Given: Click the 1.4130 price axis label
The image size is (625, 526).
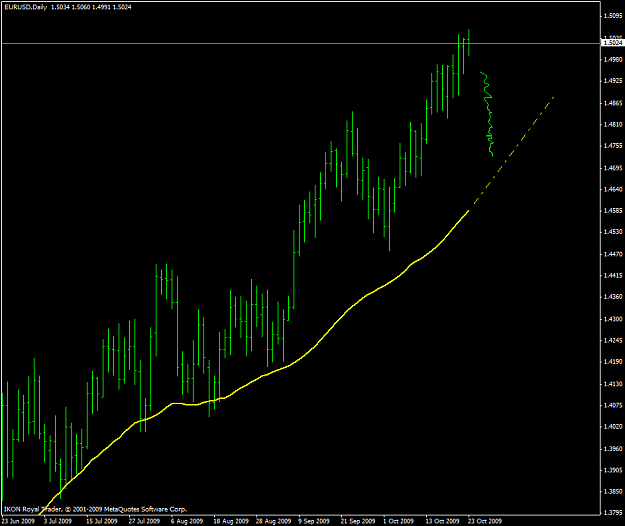Looking at the screenshot, I should click(613, 384).
